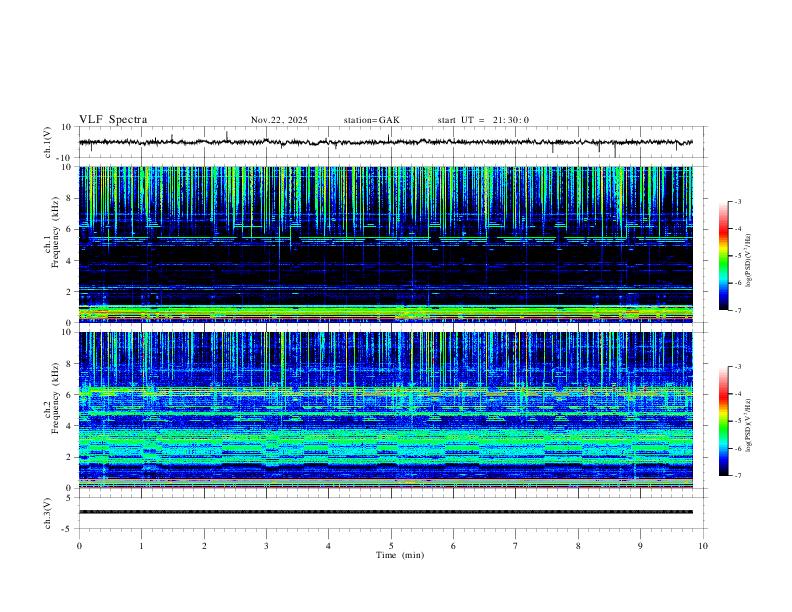The width and height of the screenshot is (792, 612).
Task: Select the ch.1 color bar "log(PSD)(V²/Hz)" label
Action: (x=749, y=260)
